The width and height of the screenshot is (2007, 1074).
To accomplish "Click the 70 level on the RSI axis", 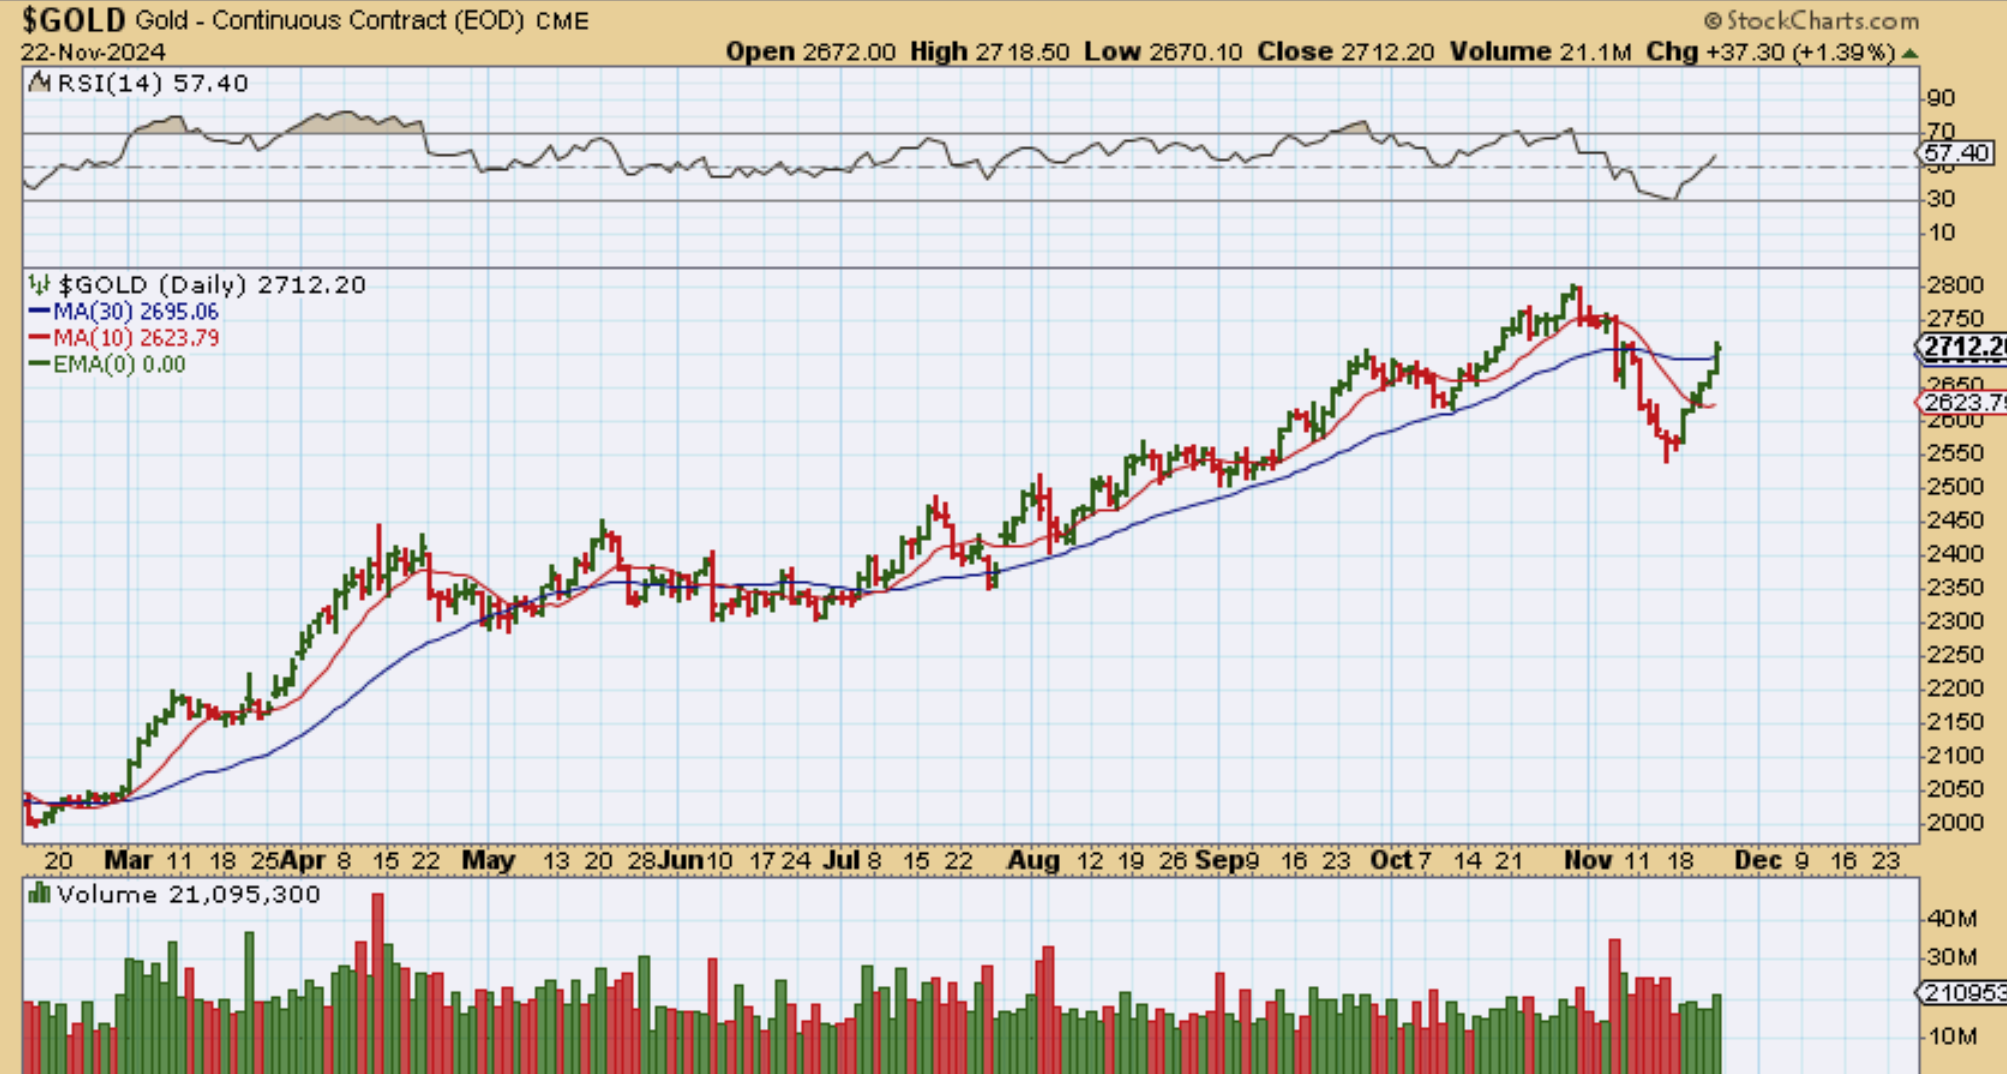I will (1940, 131).
